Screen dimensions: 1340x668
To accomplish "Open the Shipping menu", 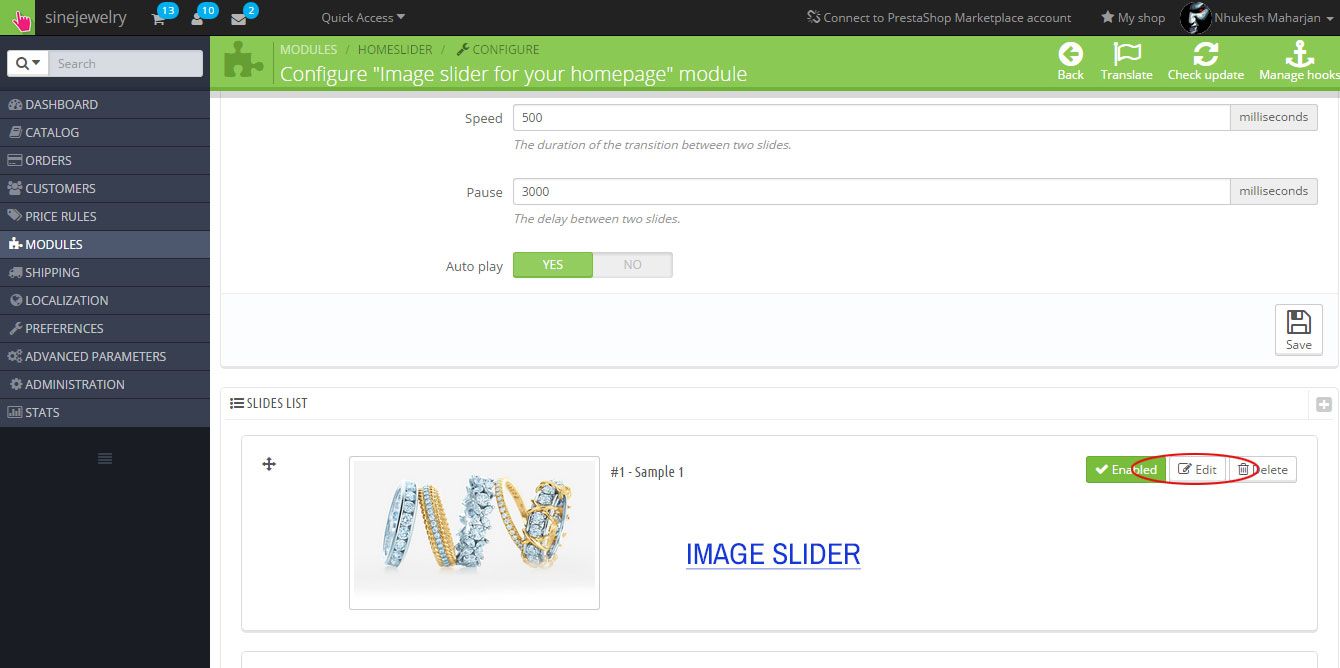I will pyautogui.click(x=105, y=272).
